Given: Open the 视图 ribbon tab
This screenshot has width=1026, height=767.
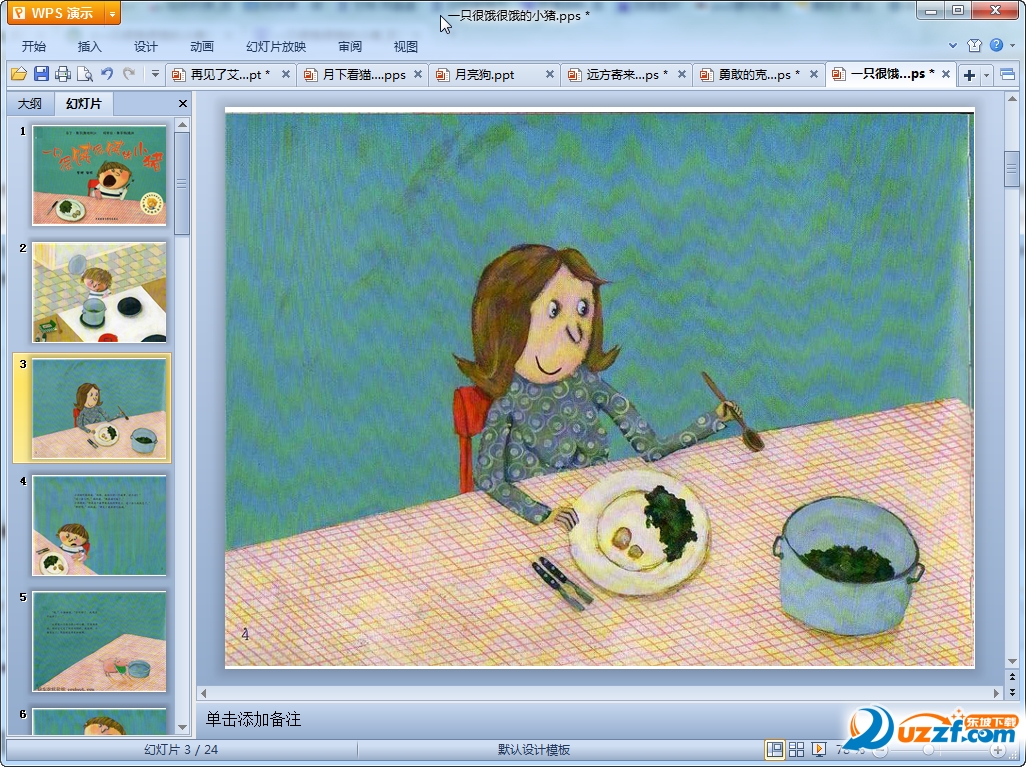Looking at the screenshot, I should [405, 46].
